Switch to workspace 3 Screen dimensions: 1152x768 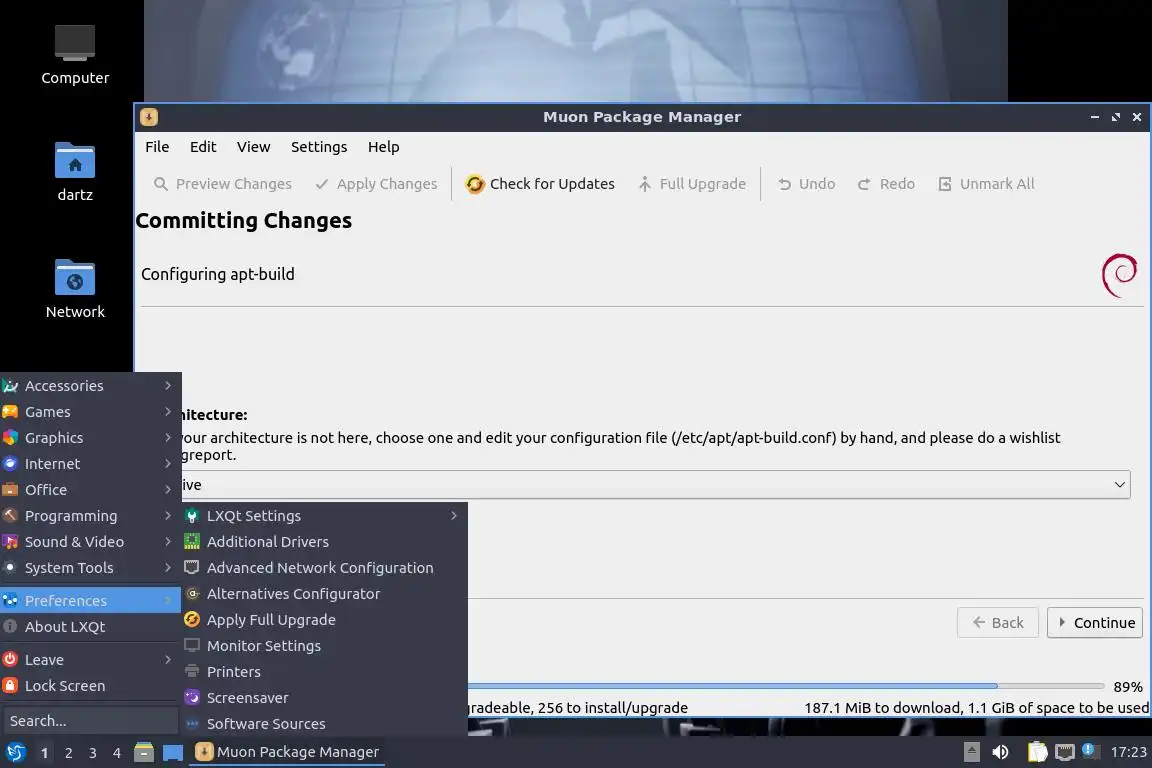pyautogui.click(x=93, y=753)
